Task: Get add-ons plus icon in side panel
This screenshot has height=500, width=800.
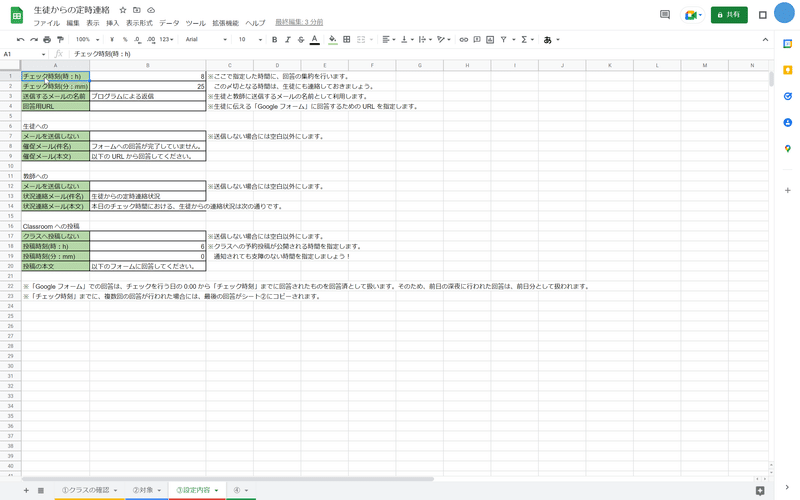Action: (788, 190)
